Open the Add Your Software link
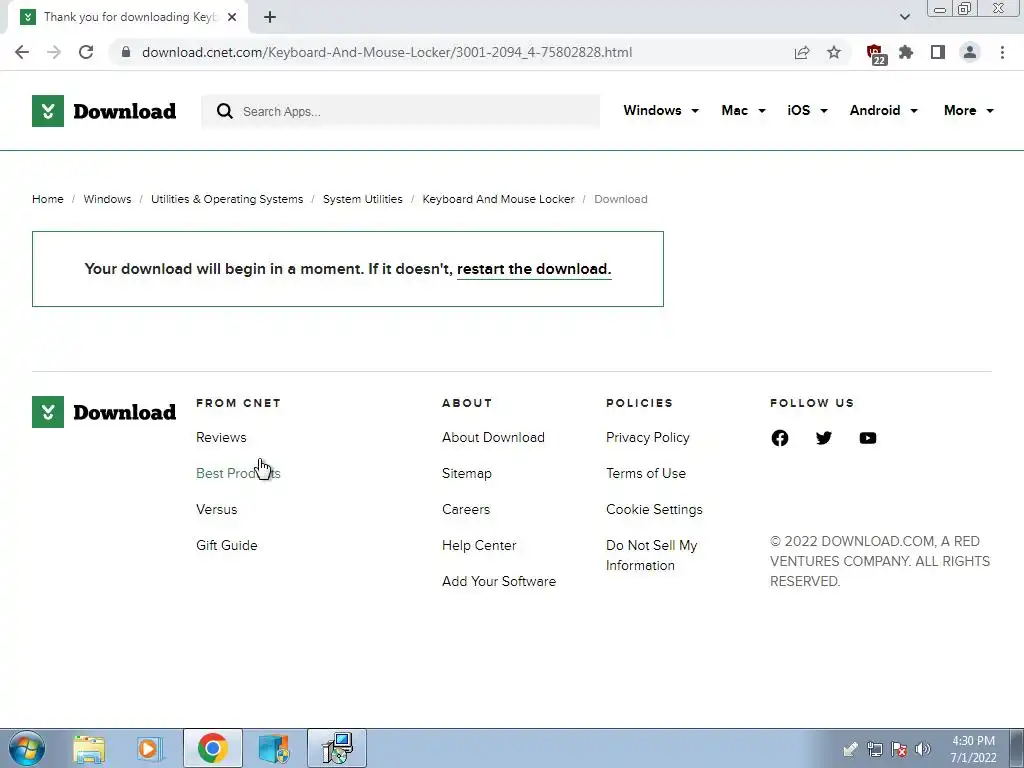1024x768 pixels. (x=499, y=581)
